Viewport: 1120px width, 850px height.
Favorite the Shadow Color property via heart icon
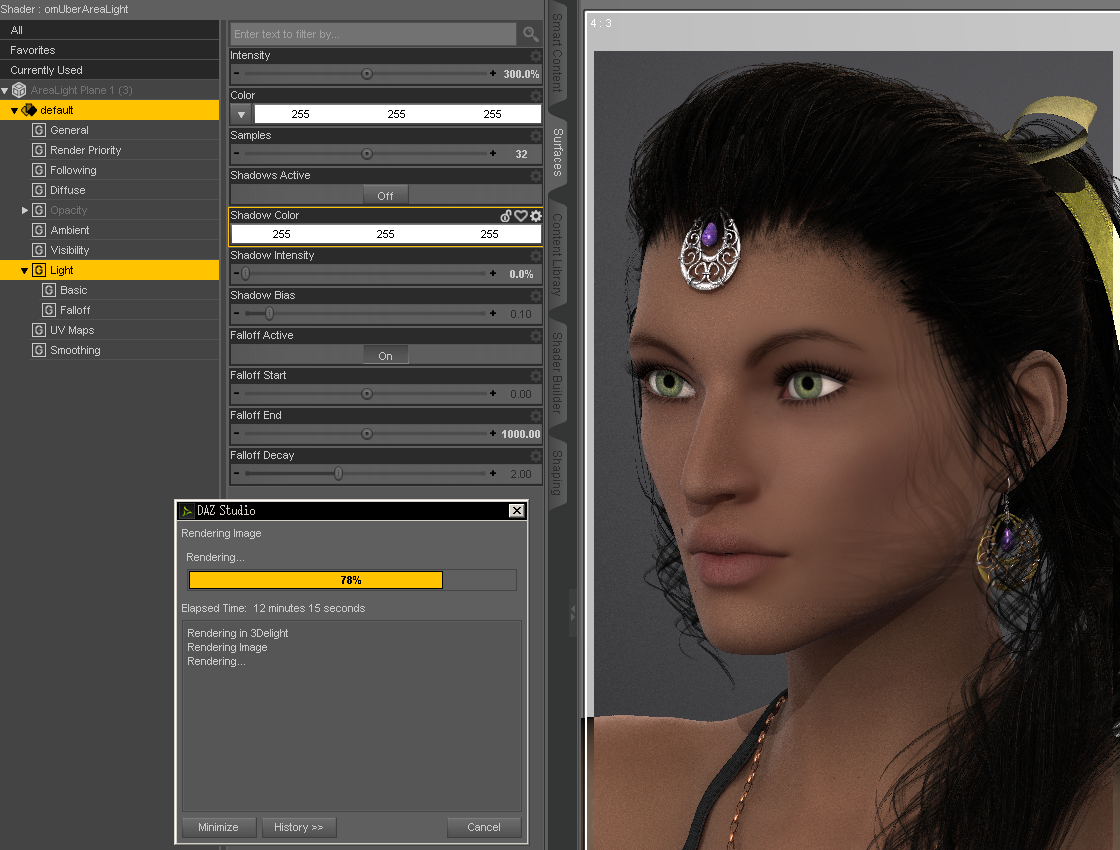pyautogui.click(x=521, y=215)
